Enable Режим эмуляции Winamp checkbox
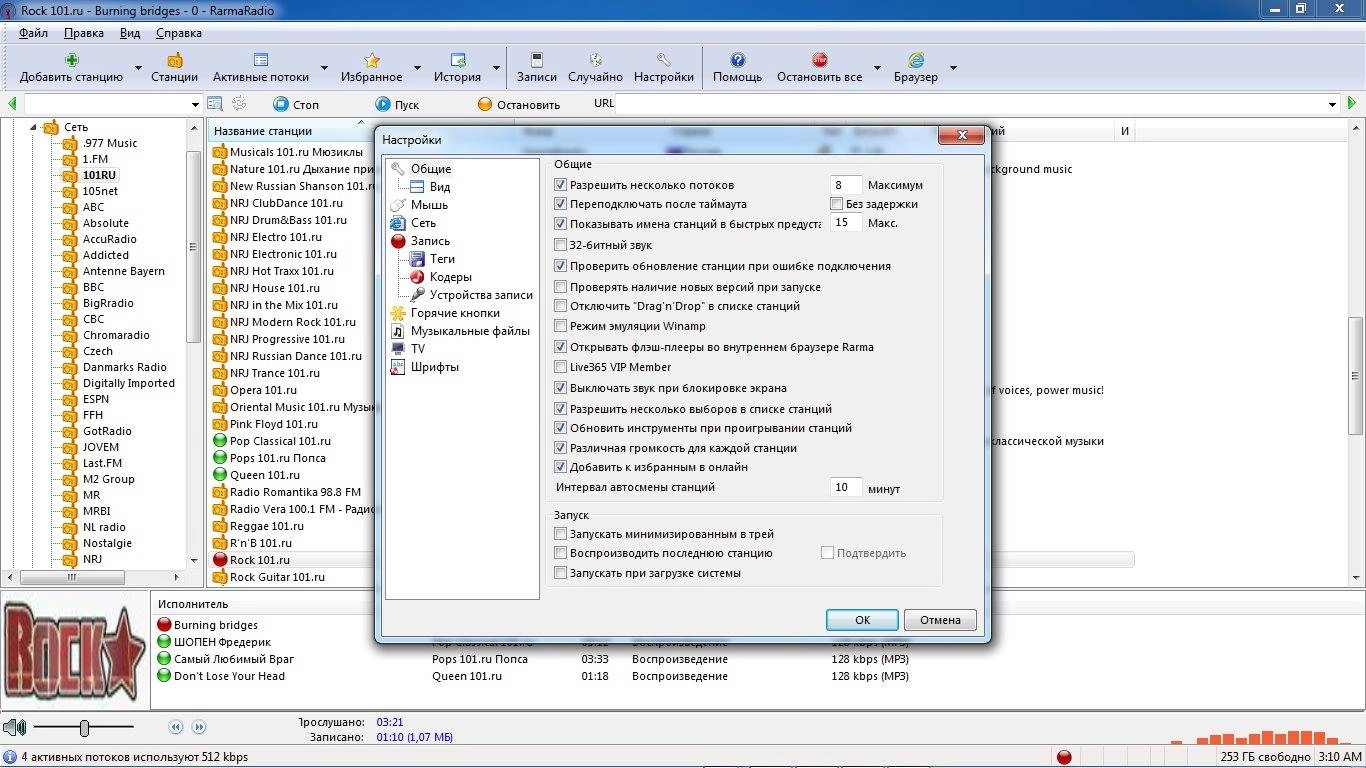This screenshot has width=1366, height=768. click(x=560, y=326)
